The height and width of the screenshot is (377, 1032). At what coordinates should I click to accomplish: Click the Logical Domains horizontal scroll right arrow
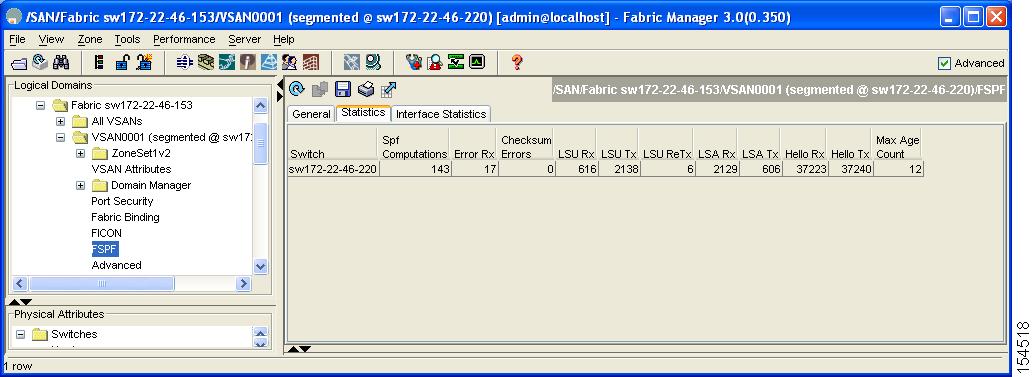(x=244, y=284)
